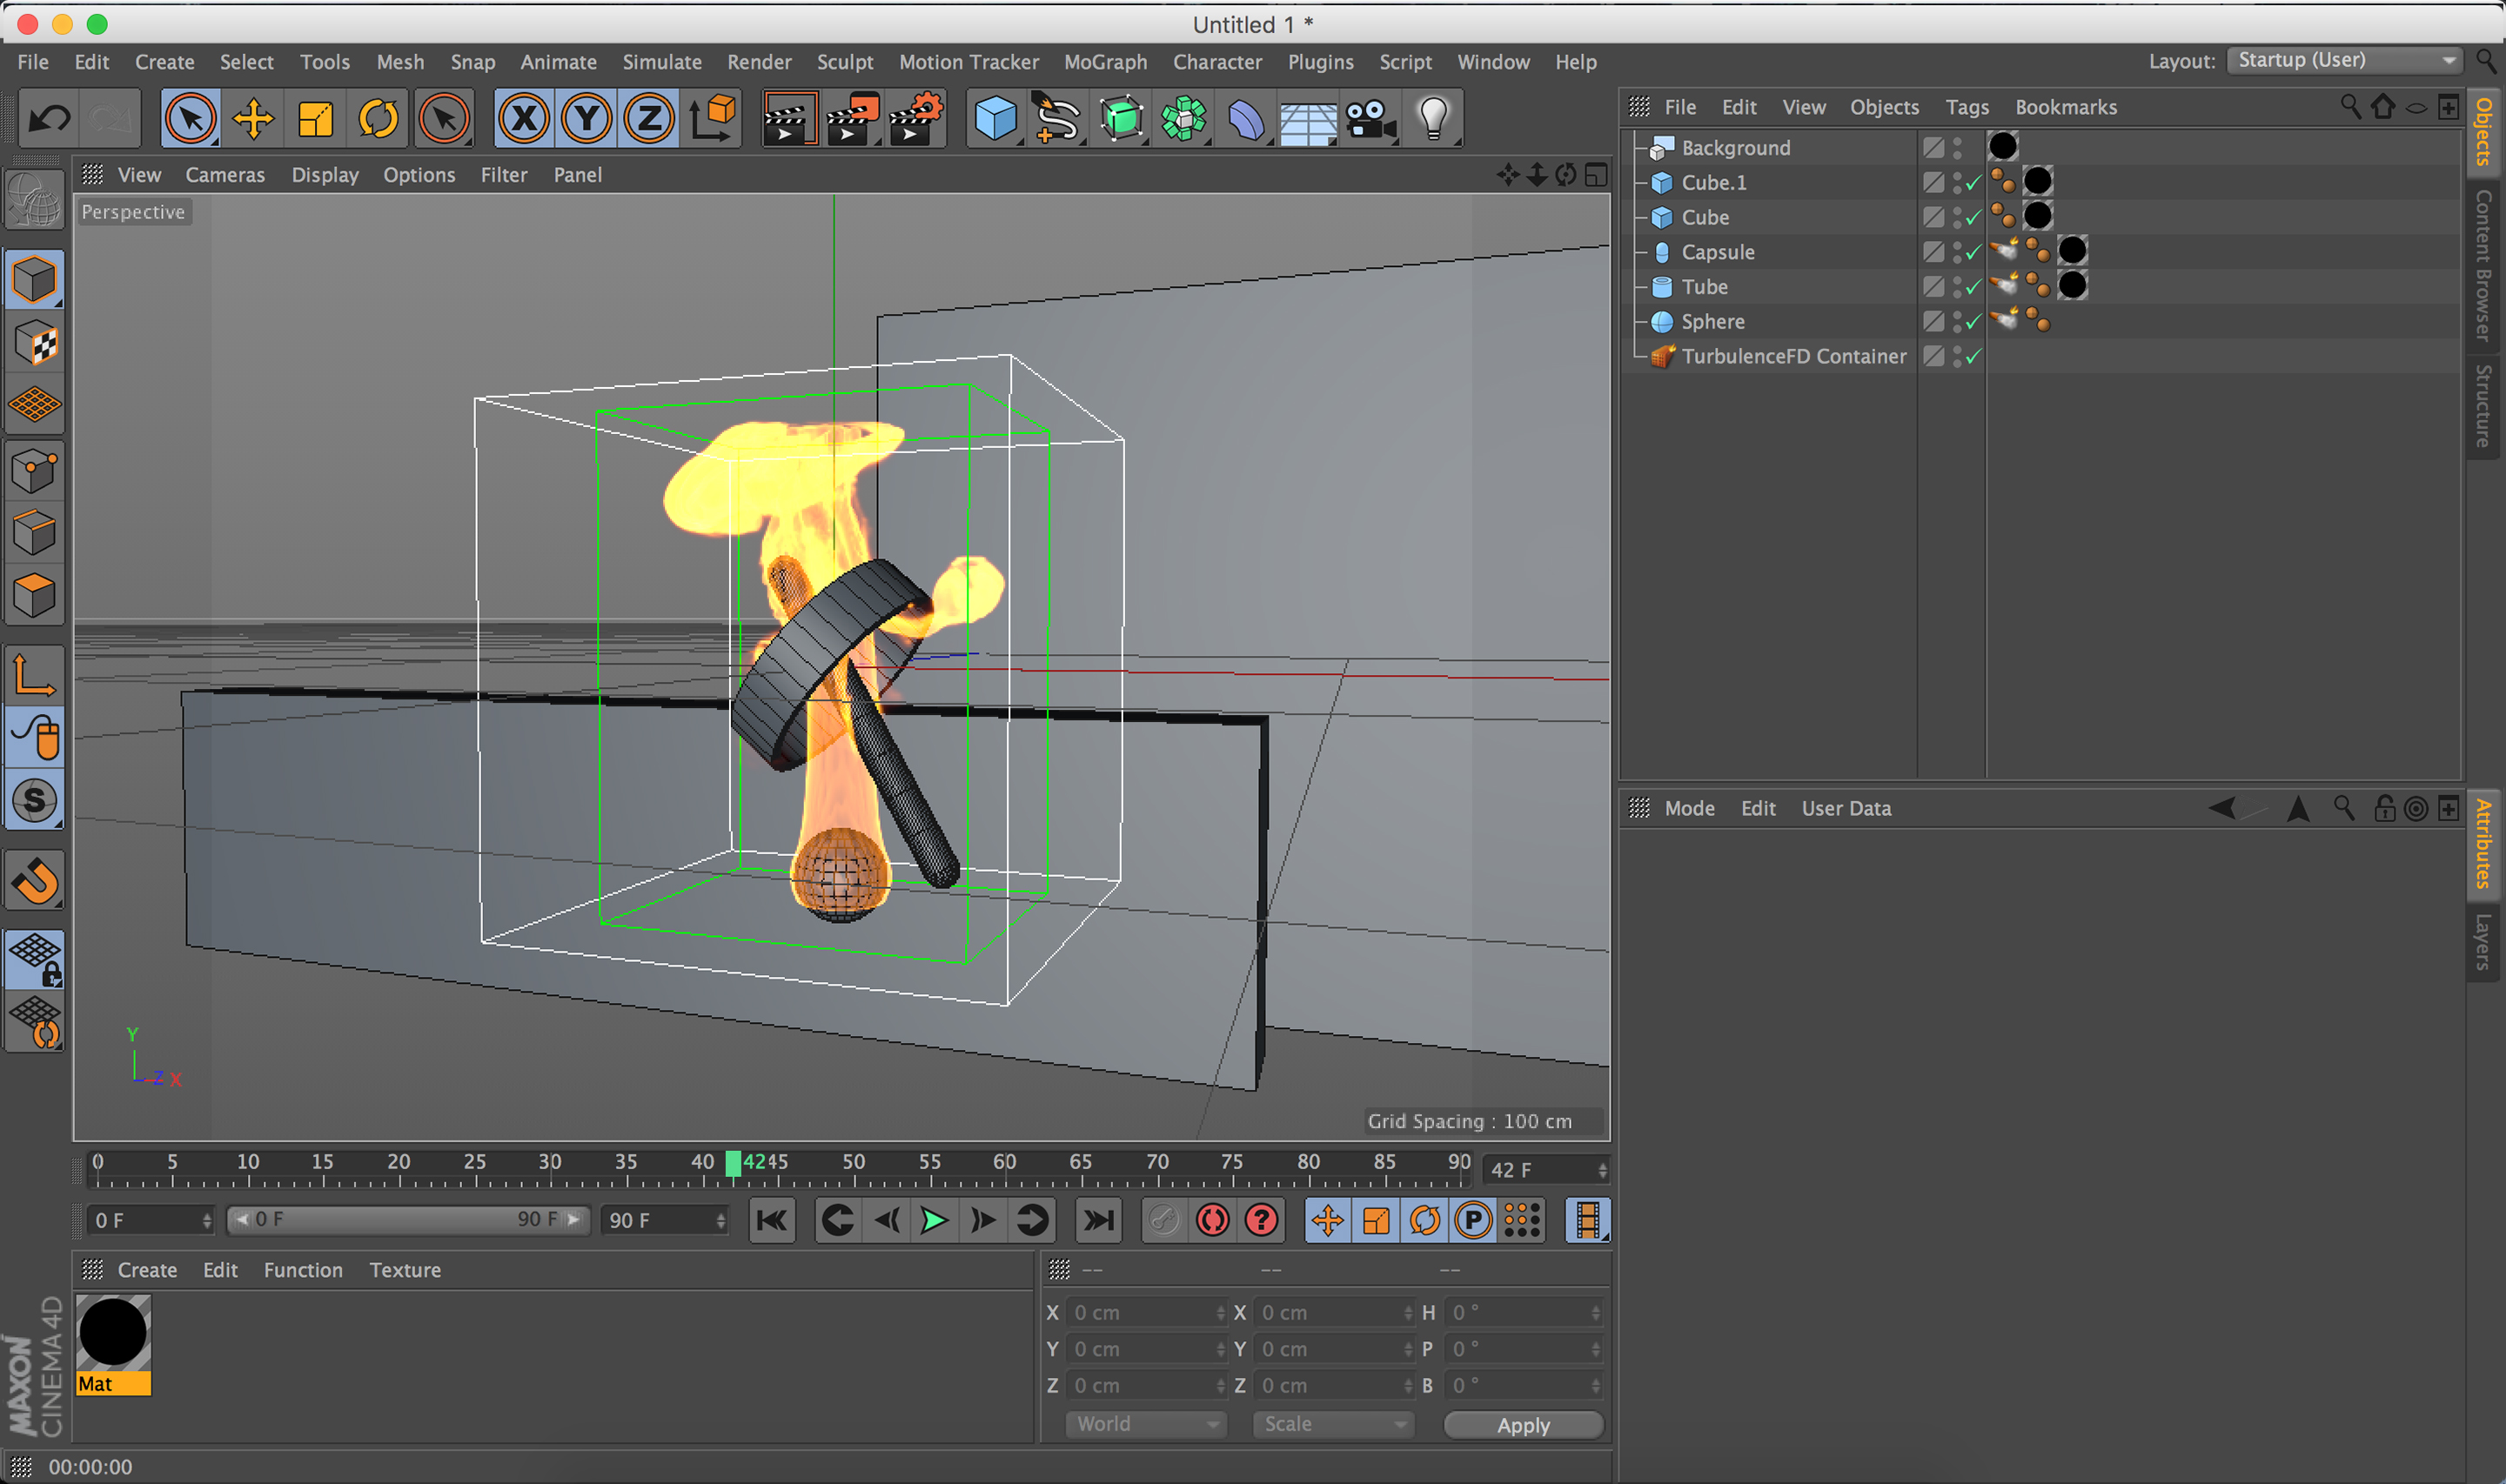Add a Floor environment object icon
Screen dimensions: 2506x1484
pos(1308,119)
